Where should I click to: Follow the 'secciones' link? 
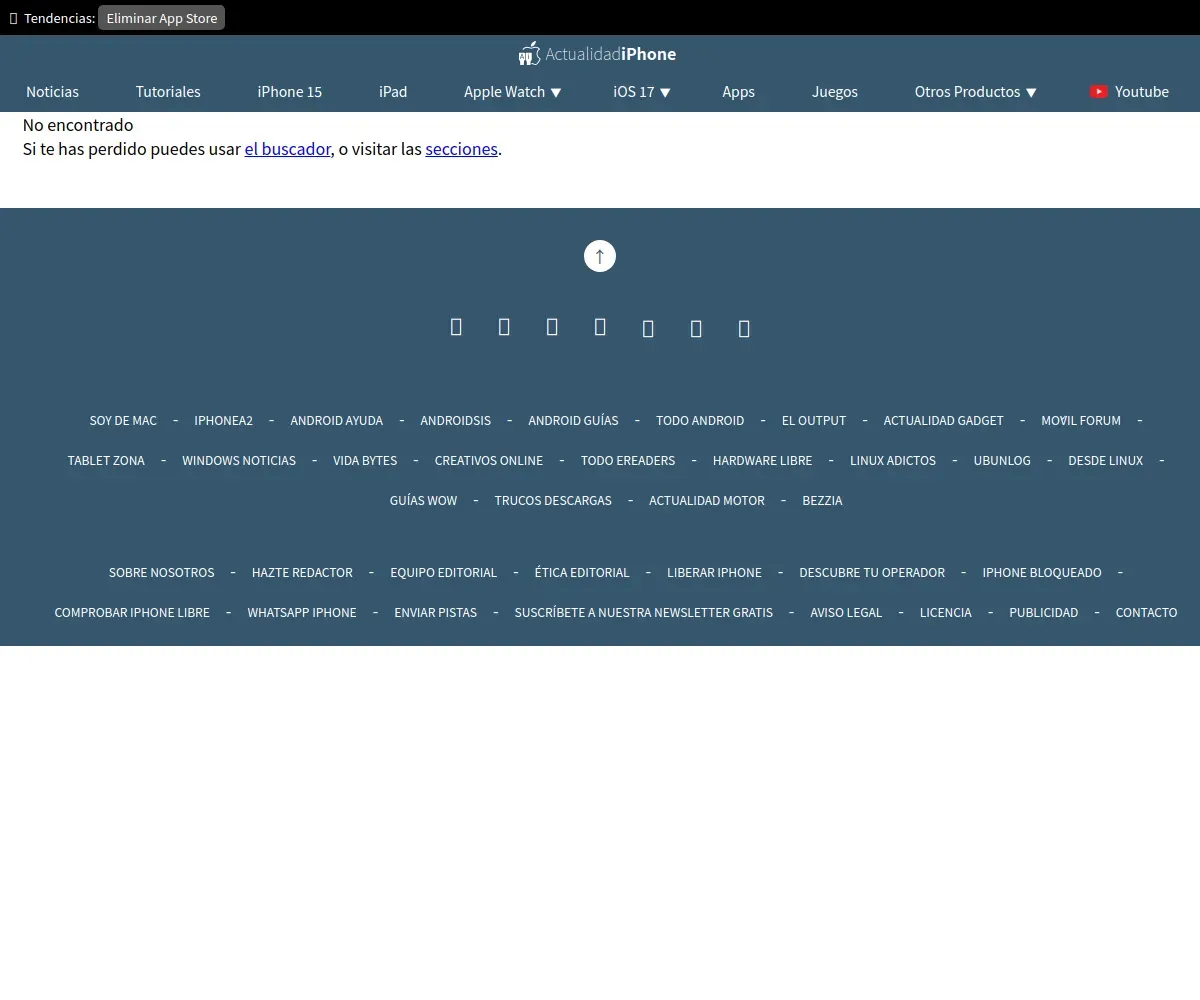pos(461,149)
